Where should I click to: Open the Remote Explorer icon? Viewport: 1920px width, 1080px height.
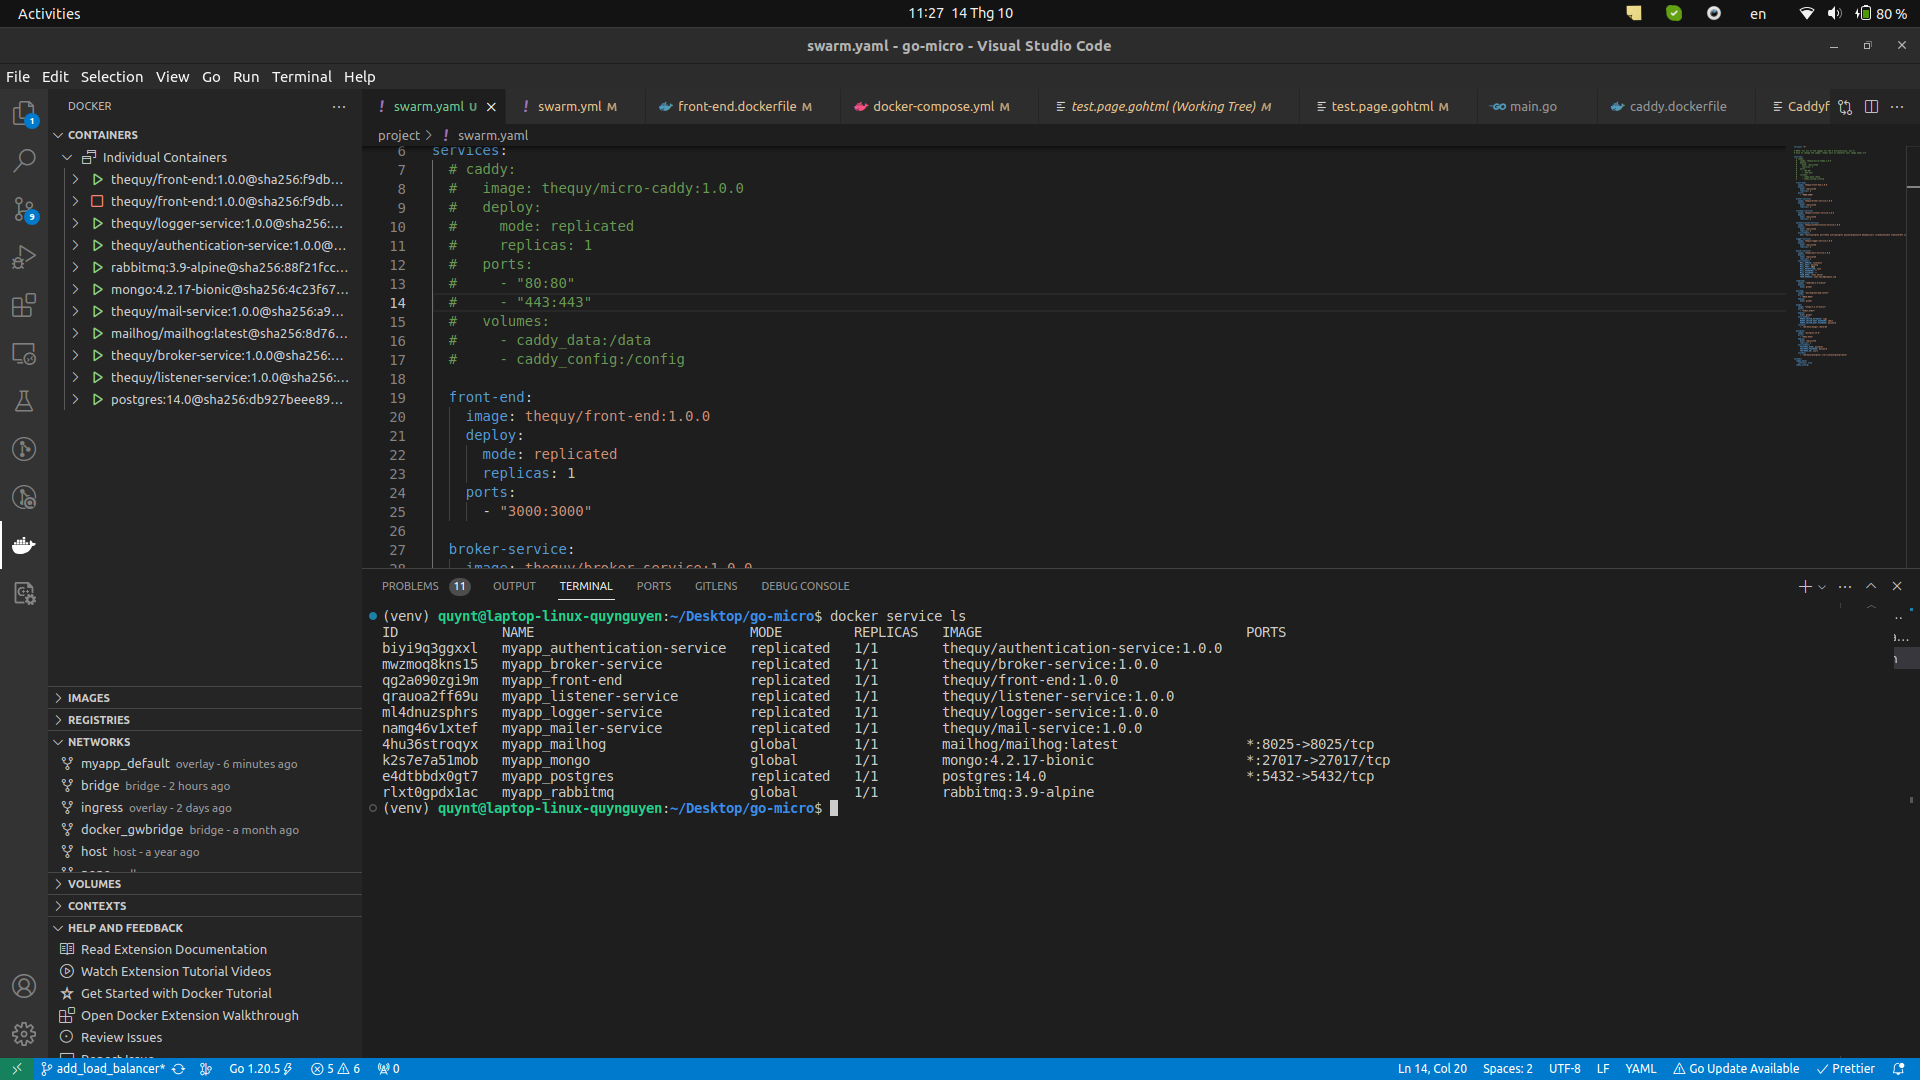tap(24, 353)
